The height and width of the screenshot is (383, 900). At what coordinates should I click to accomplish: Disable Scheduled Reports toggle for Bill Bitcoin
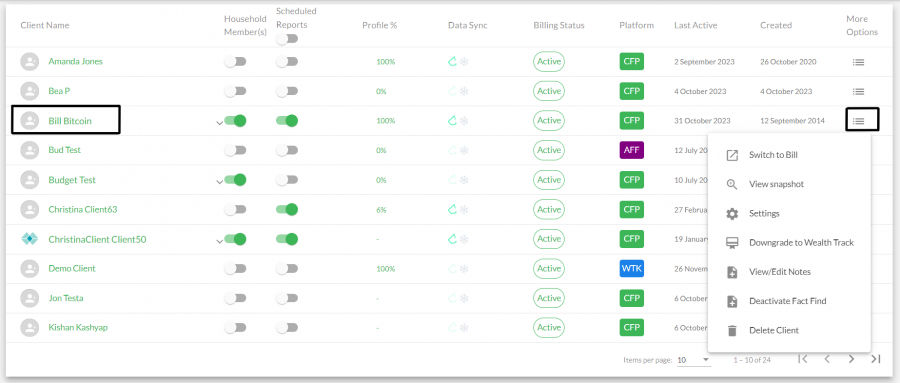[x=287, y=121]
